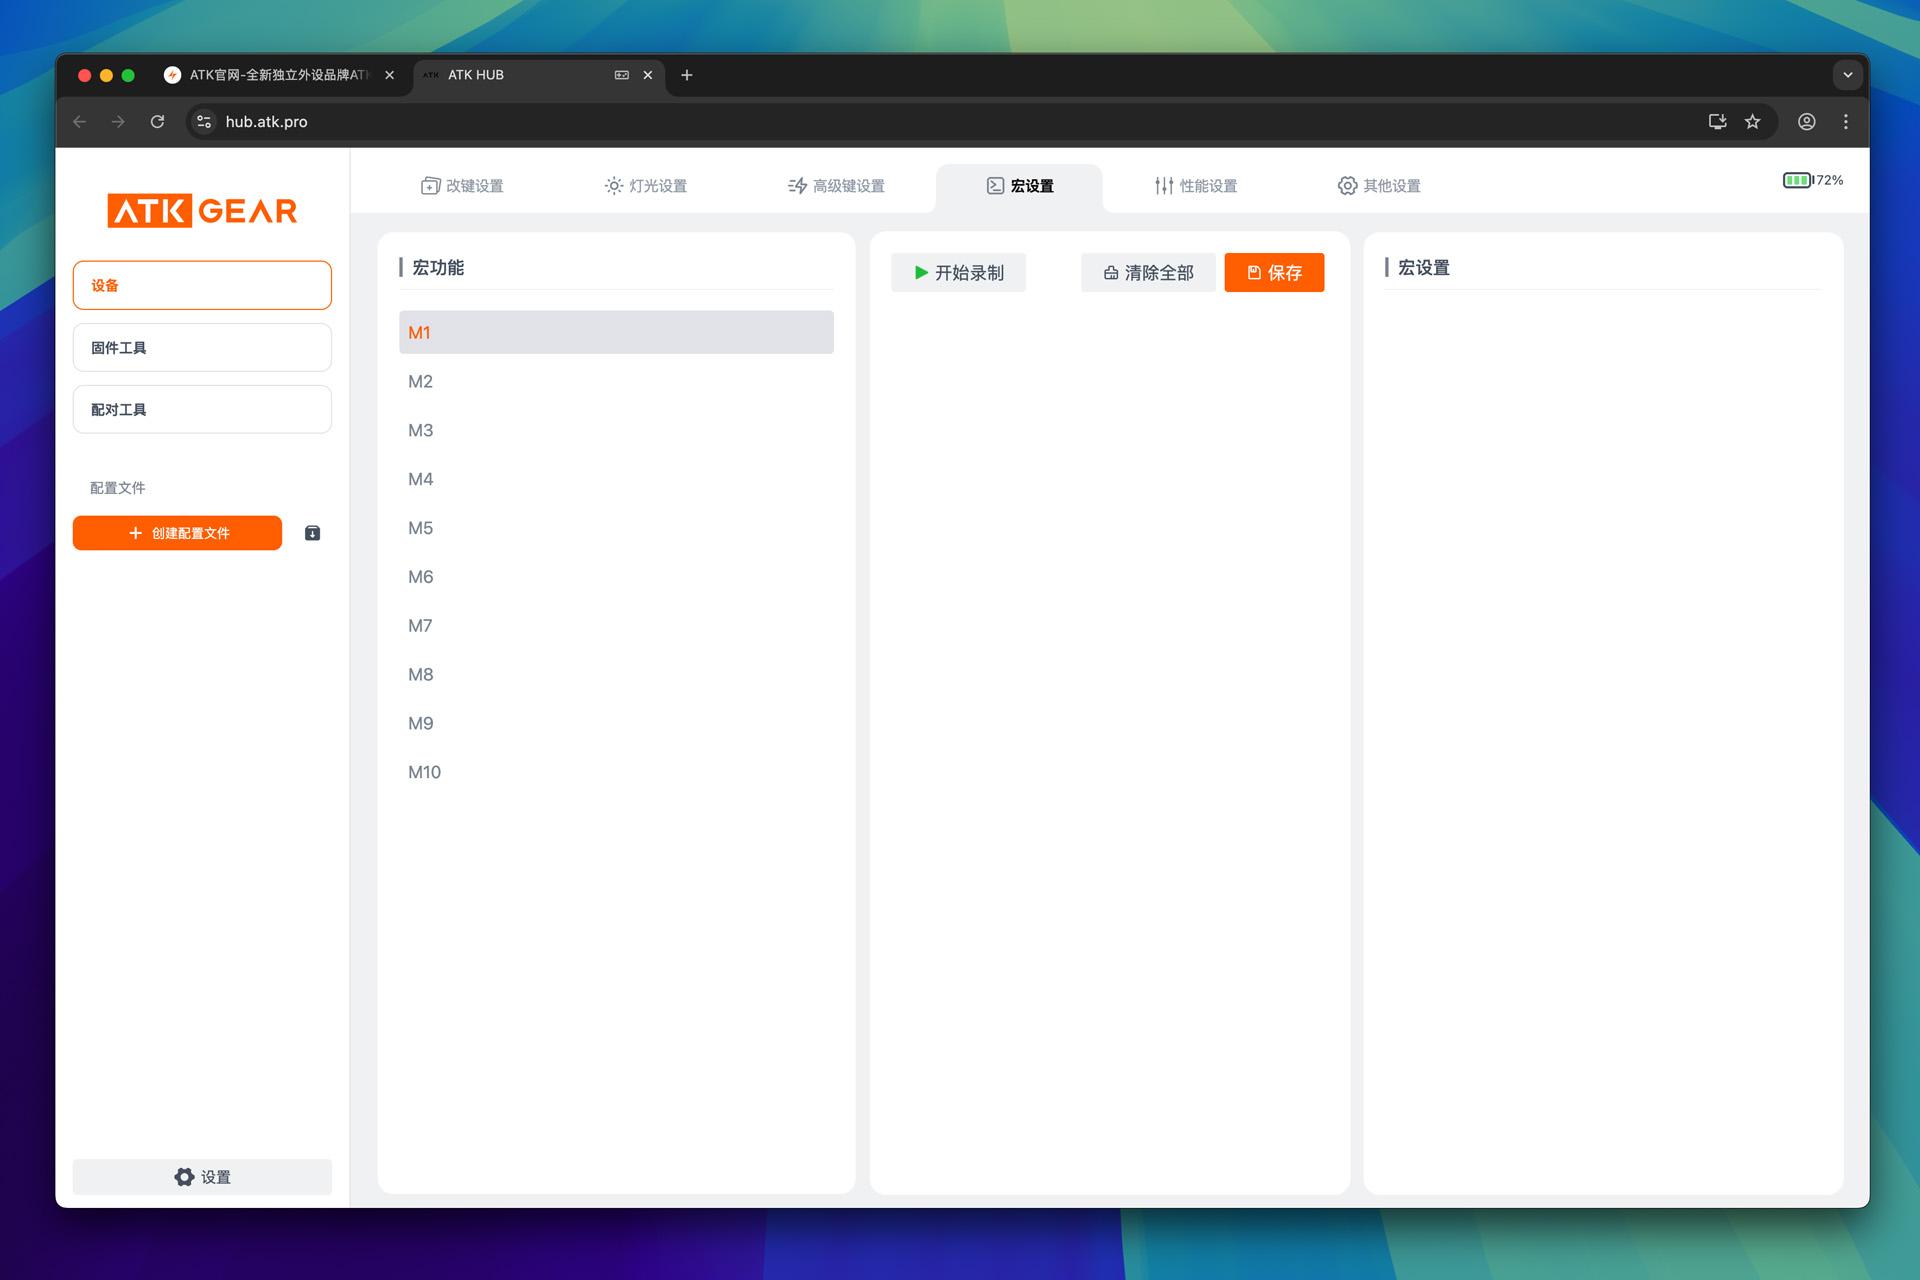Save the macro with 保存
1920x1280 pixels.
coord(1273,273)
